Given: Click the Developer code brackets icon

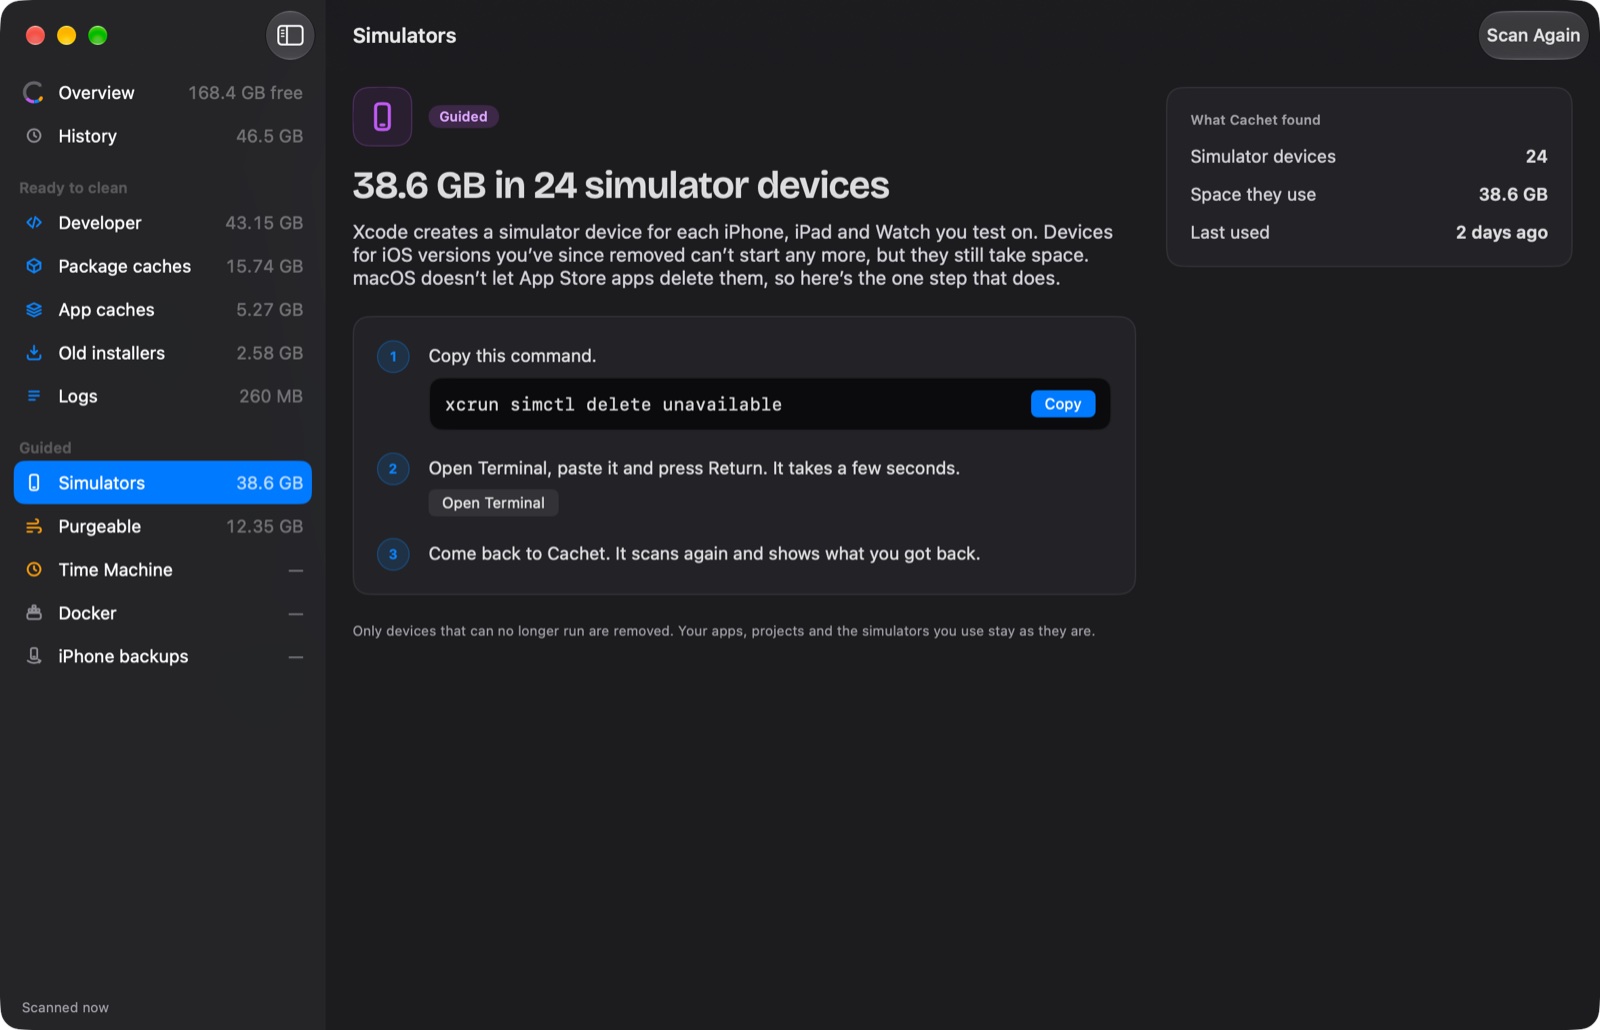Looking at the screenshot, I should (34, 223).
